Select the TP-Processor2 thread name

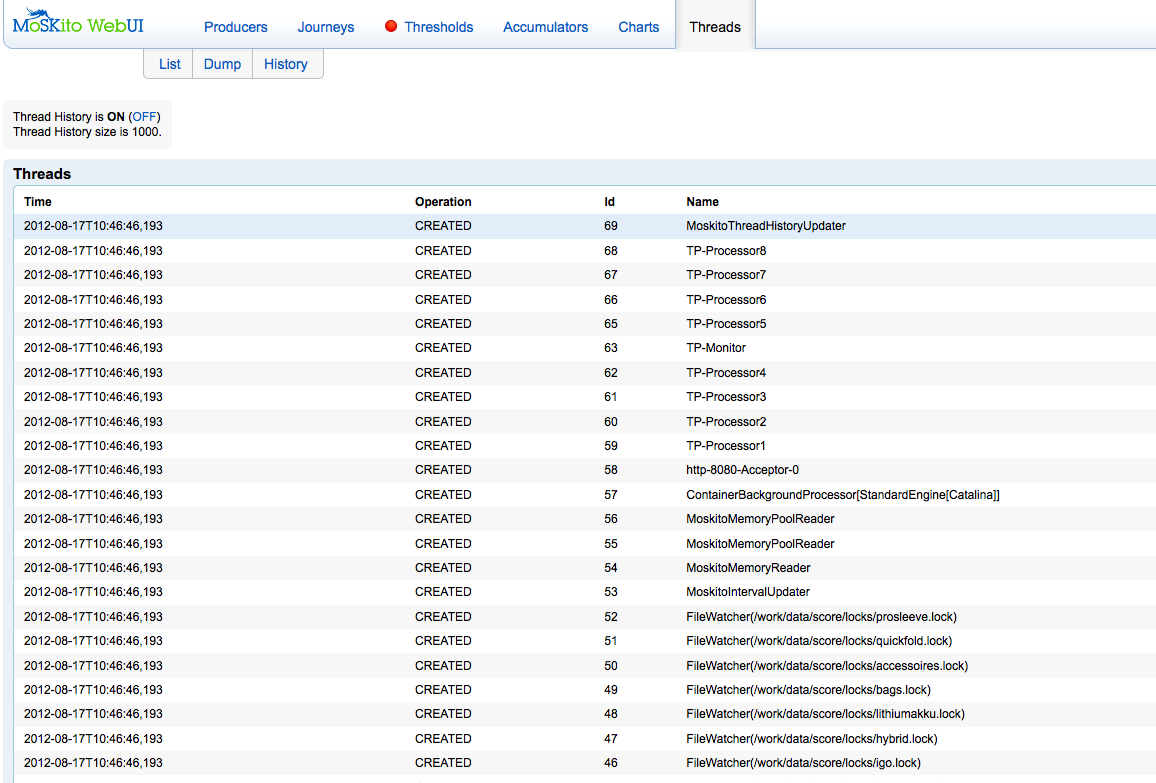pos(726,422)
